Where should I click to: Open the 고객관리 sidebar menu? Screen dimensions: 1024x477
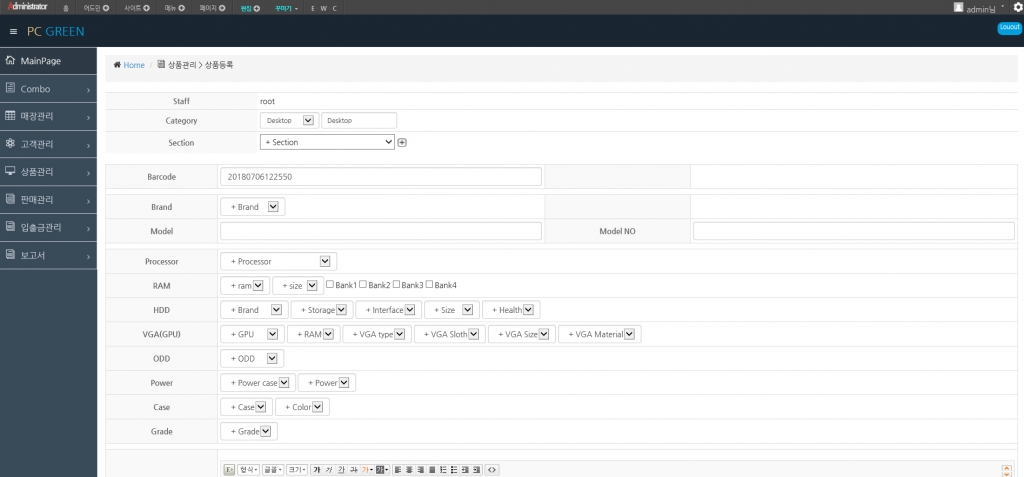(x=48, y=144)
